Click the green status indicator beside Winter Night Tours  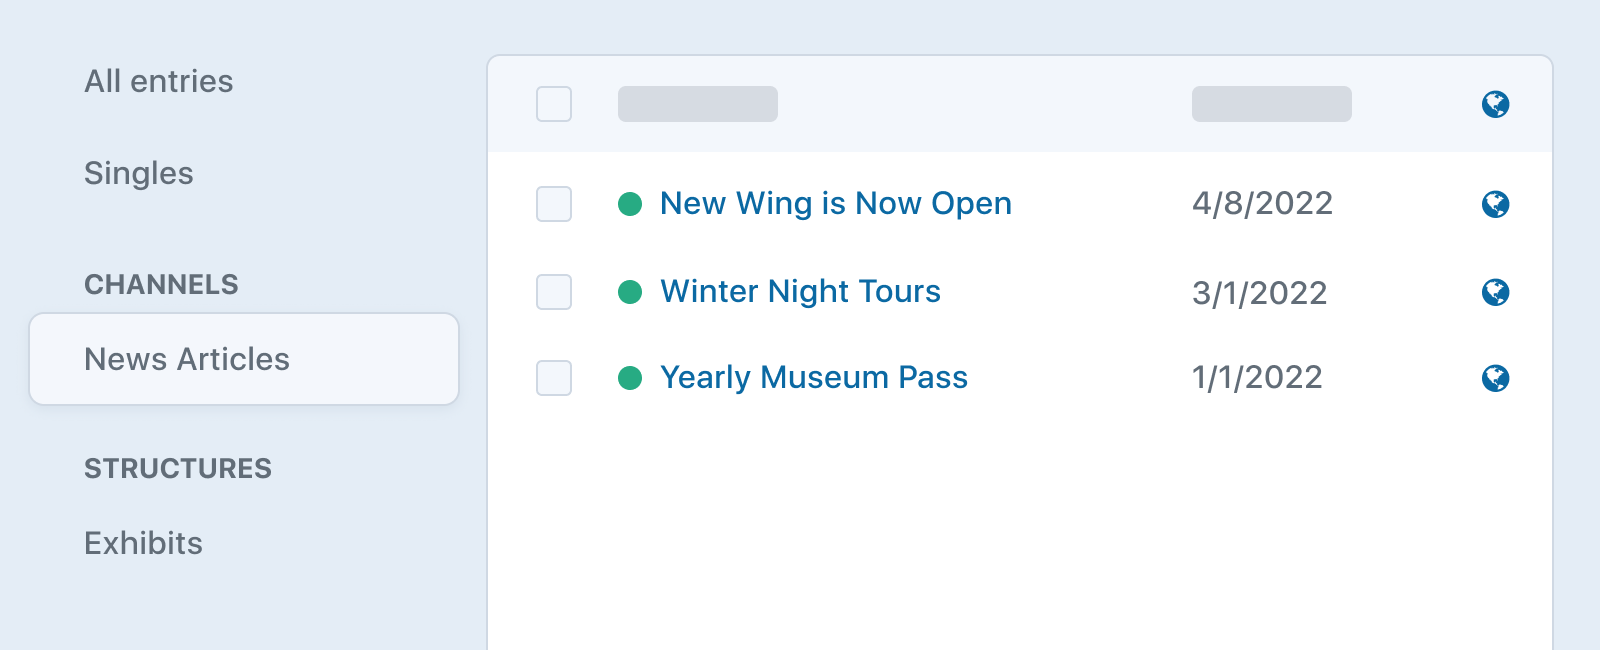(x=630, y=290)
